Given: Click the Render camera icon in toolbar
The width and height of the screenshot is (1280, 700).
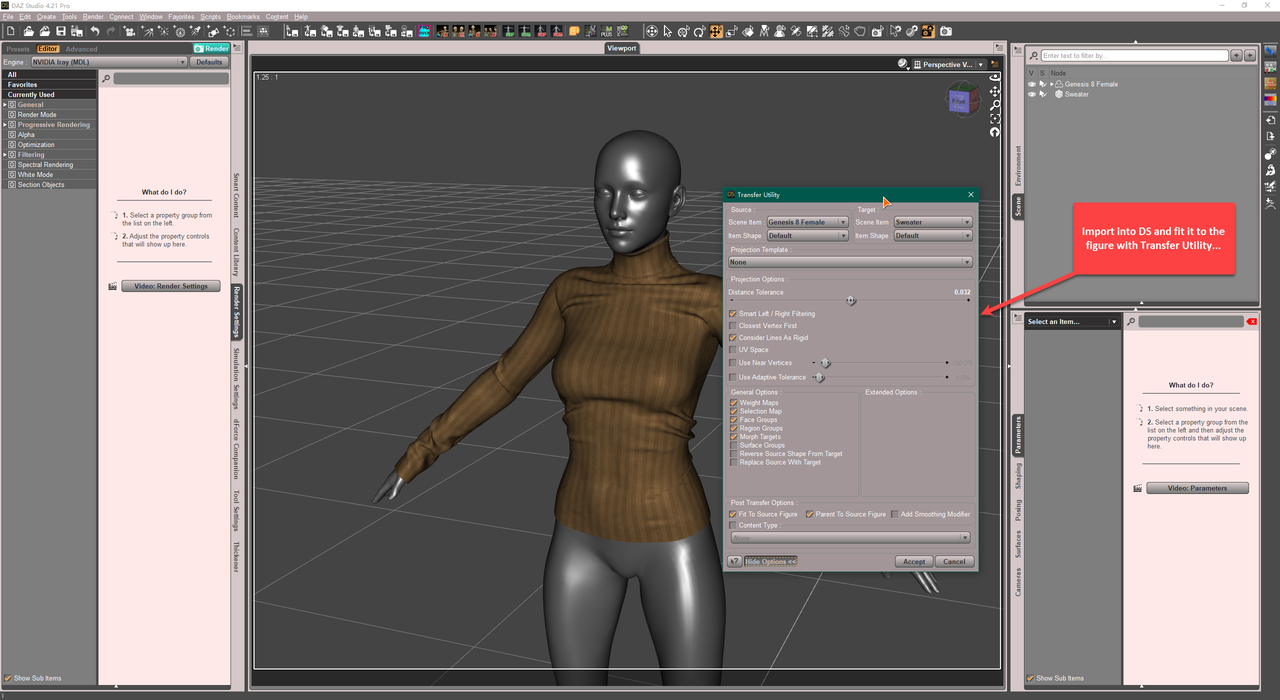Looking at the screenshot, I should 945,32.
